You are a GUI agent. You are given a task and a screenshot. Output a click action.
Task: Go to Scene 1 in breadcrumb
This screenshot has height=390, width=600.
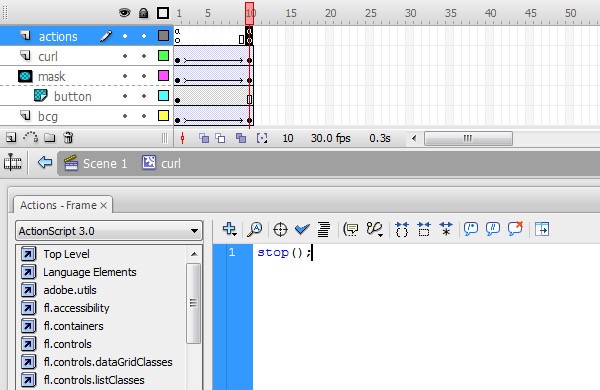tap(96, 163)
